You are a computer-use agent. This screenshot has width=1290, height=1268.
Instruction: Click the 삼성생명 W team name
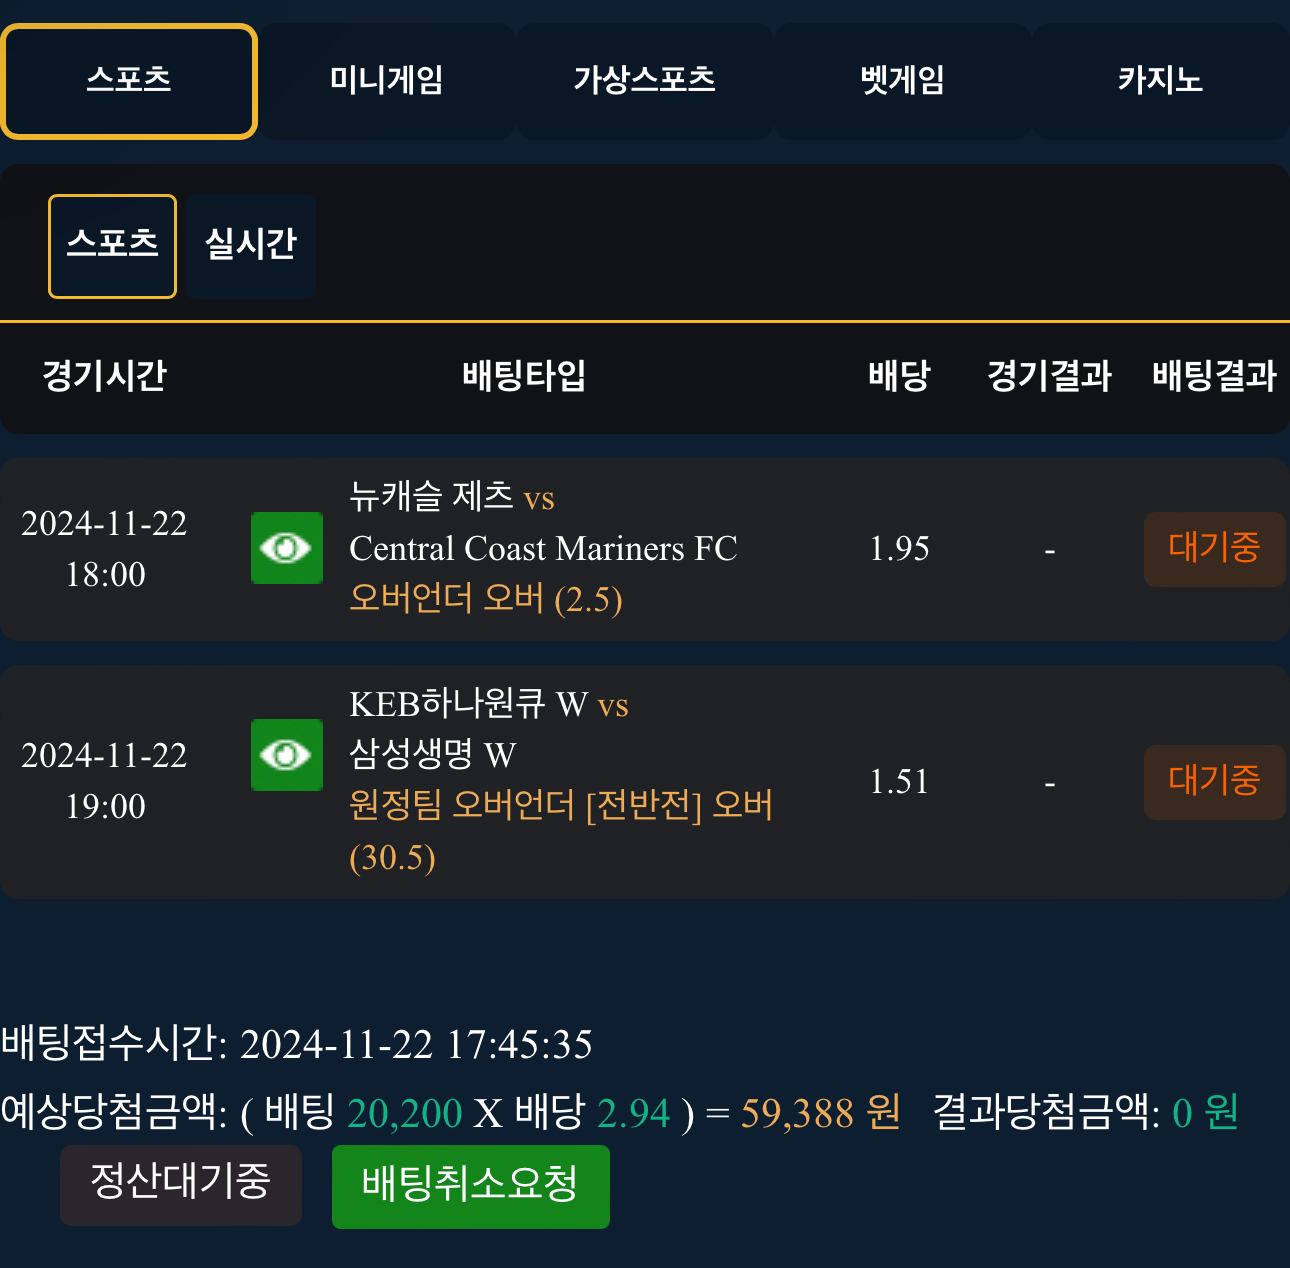tap(433, 754)
